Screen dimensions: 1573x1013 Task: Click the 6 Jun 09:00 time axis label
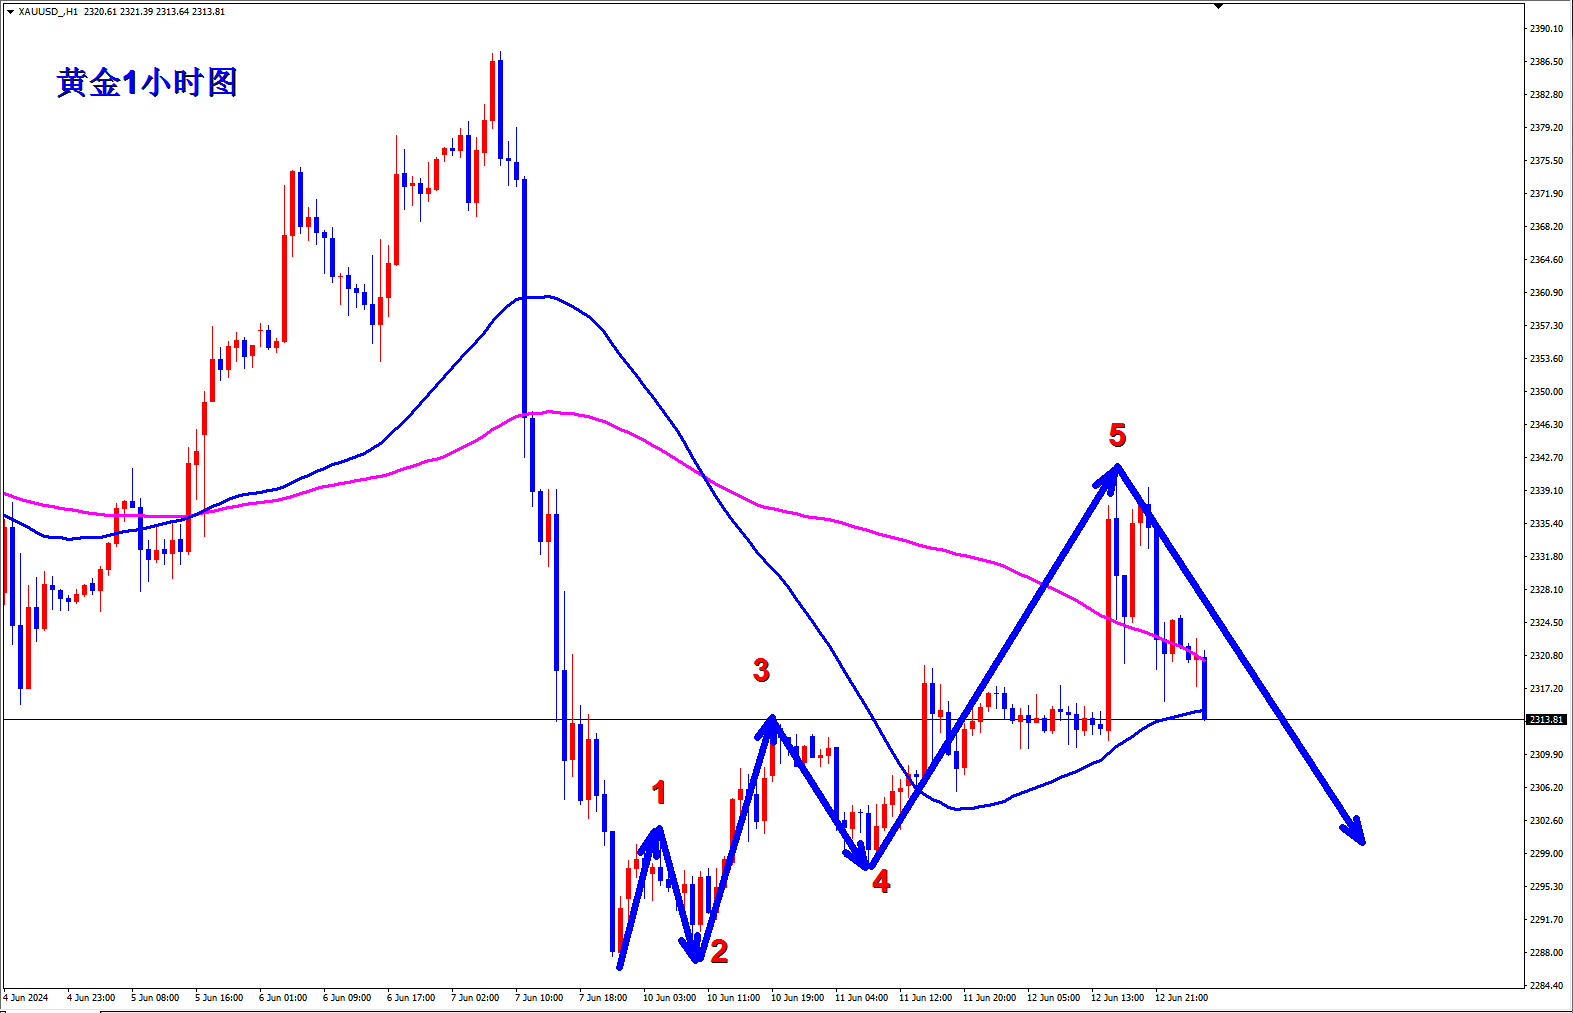(x=347, y=998)
